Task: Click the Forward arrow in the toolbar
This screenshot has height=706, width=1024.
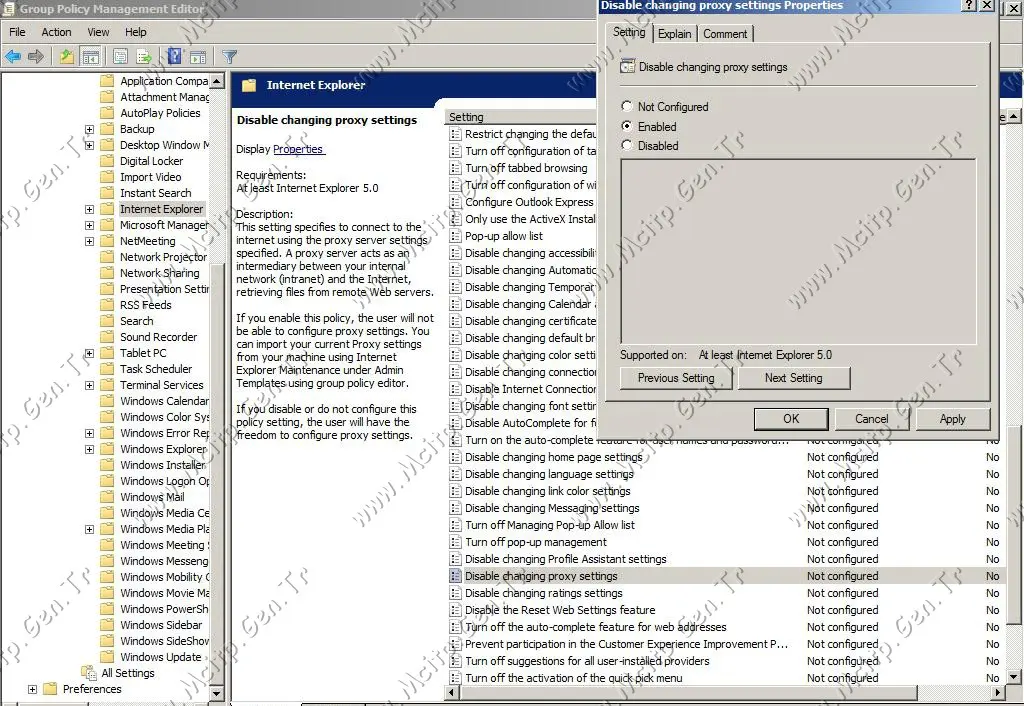Action: coord(36,57)
